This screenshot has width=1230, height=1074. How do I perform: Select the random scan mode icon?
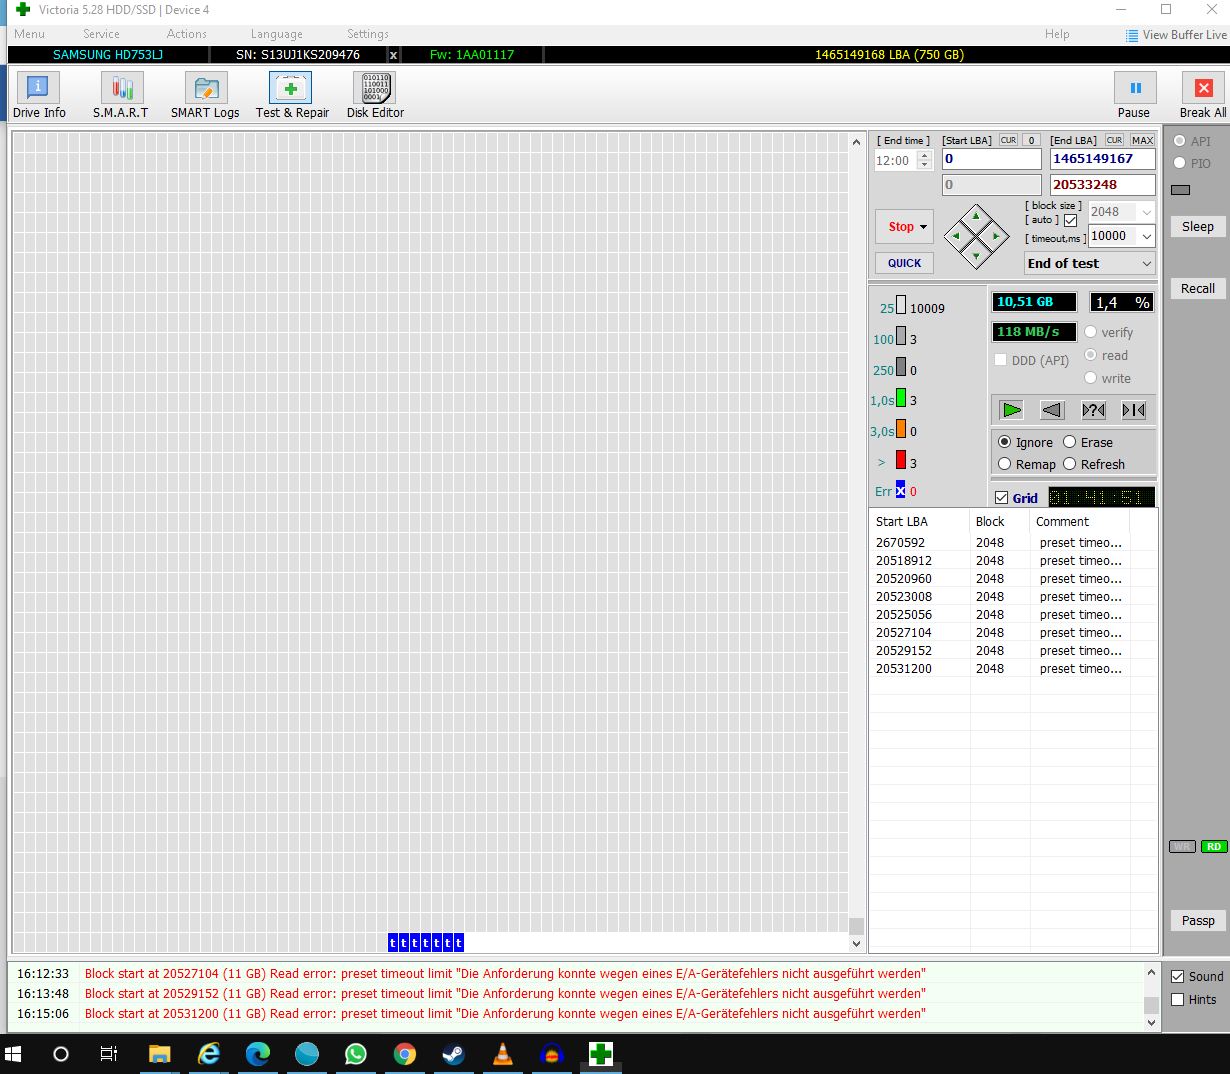(1094, 410)
